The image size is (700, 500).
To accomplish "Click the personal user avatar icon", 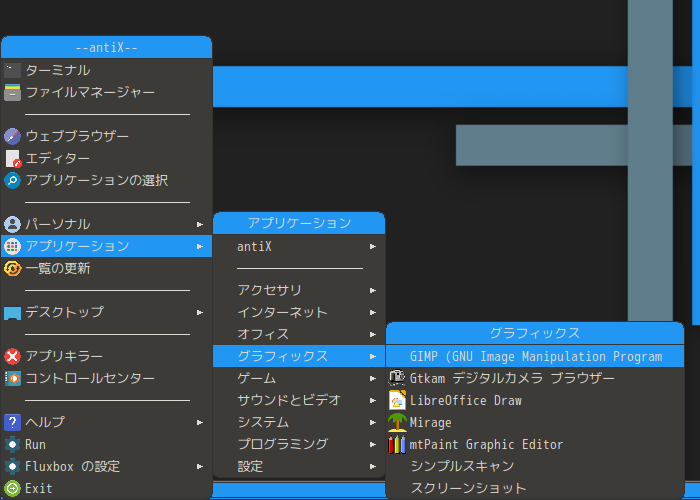I will [12, 224].
